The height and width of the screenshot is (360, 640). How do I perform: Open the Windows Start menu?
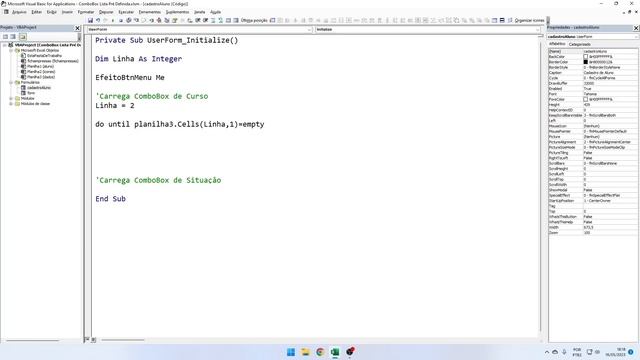tap(291, 352)
